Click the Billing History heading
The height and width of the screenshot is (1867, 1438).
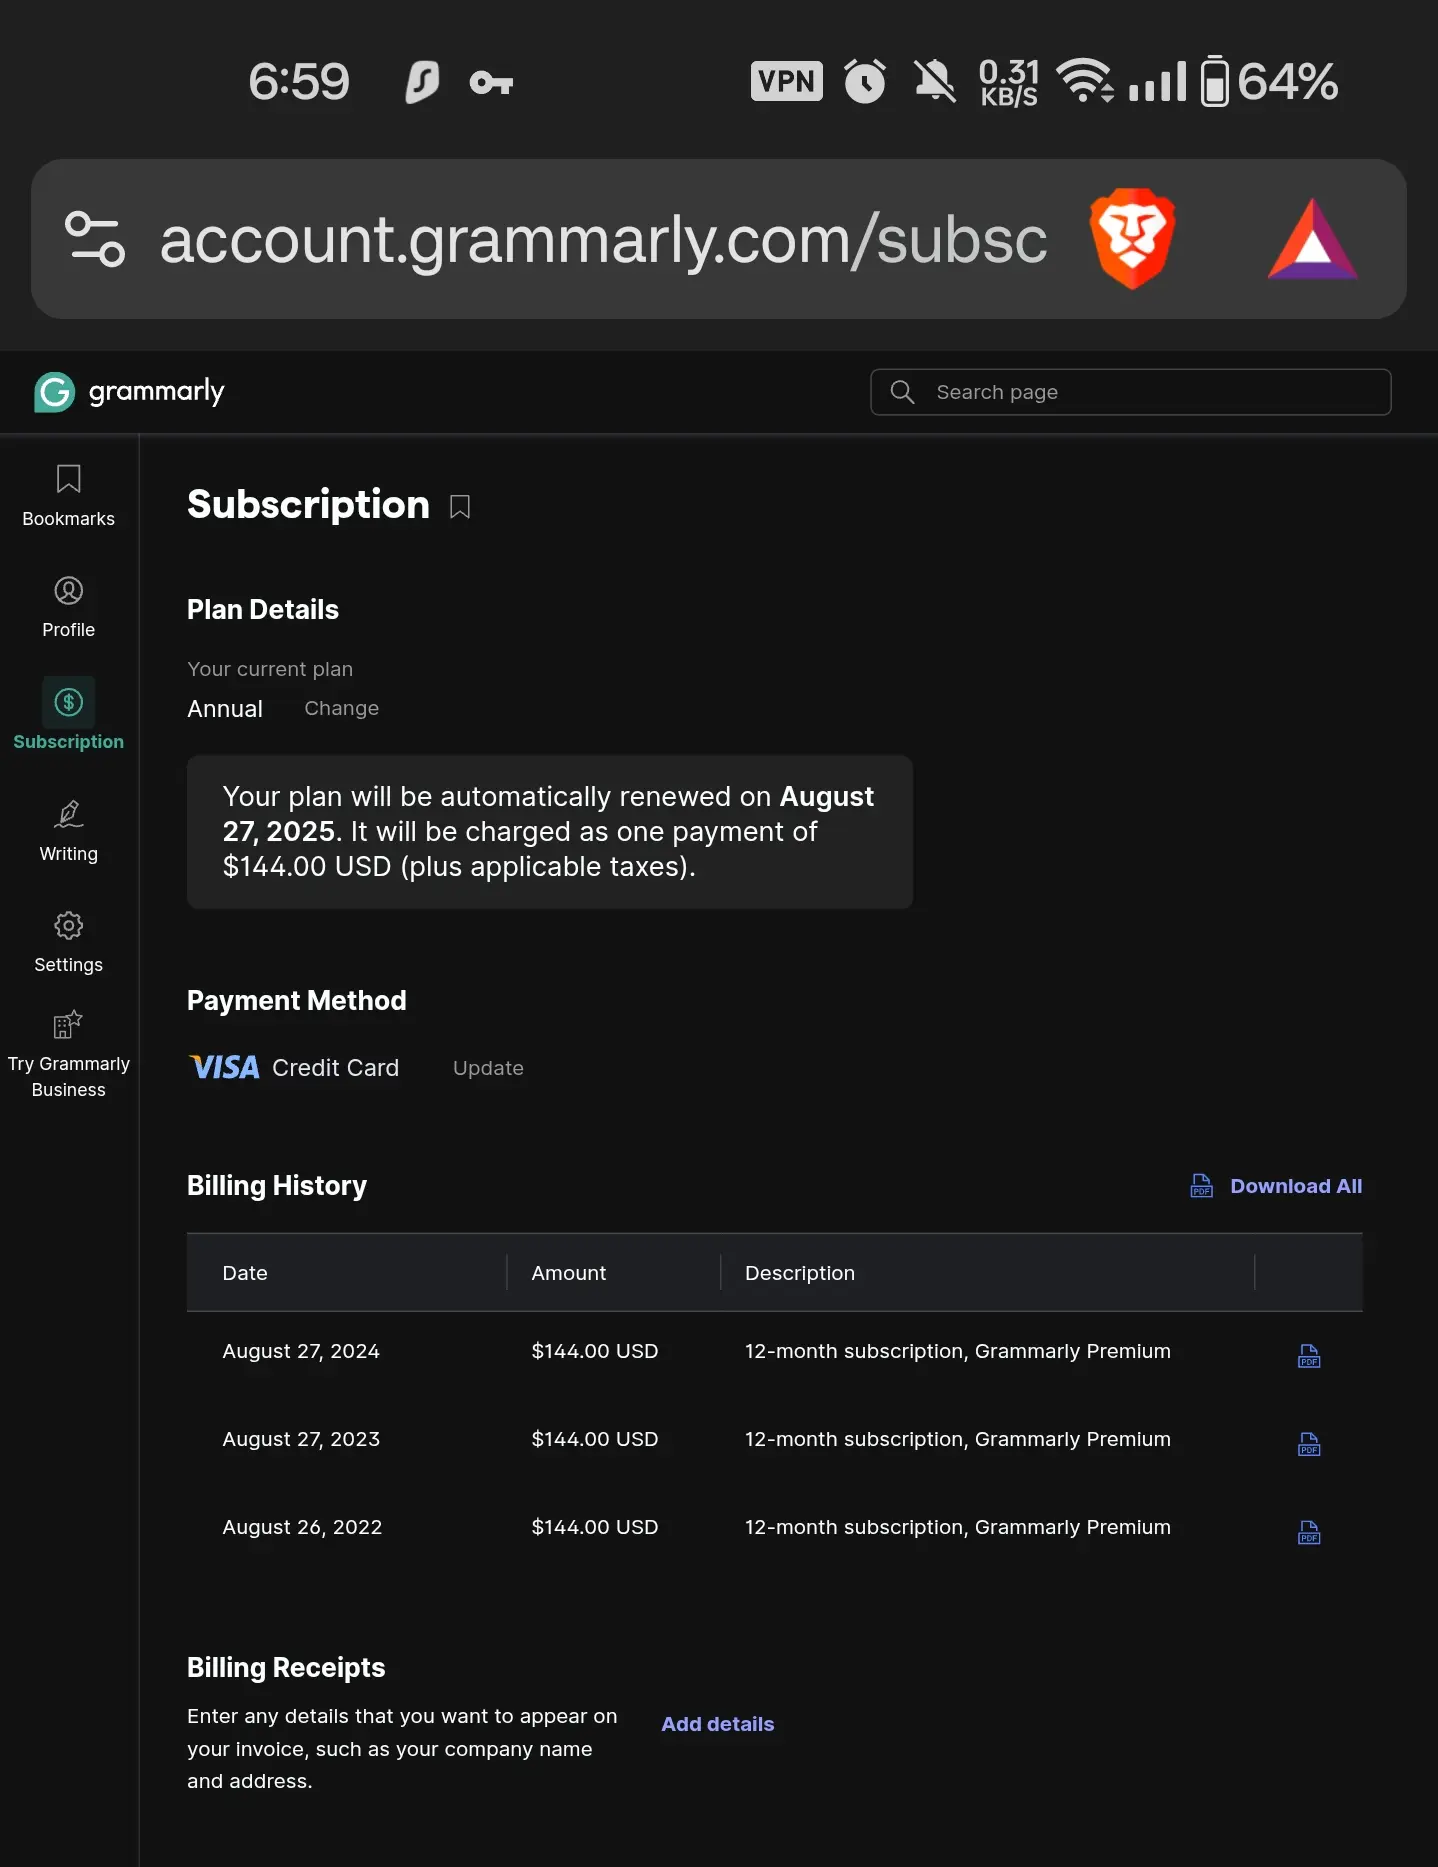[x=277, y=1186]
